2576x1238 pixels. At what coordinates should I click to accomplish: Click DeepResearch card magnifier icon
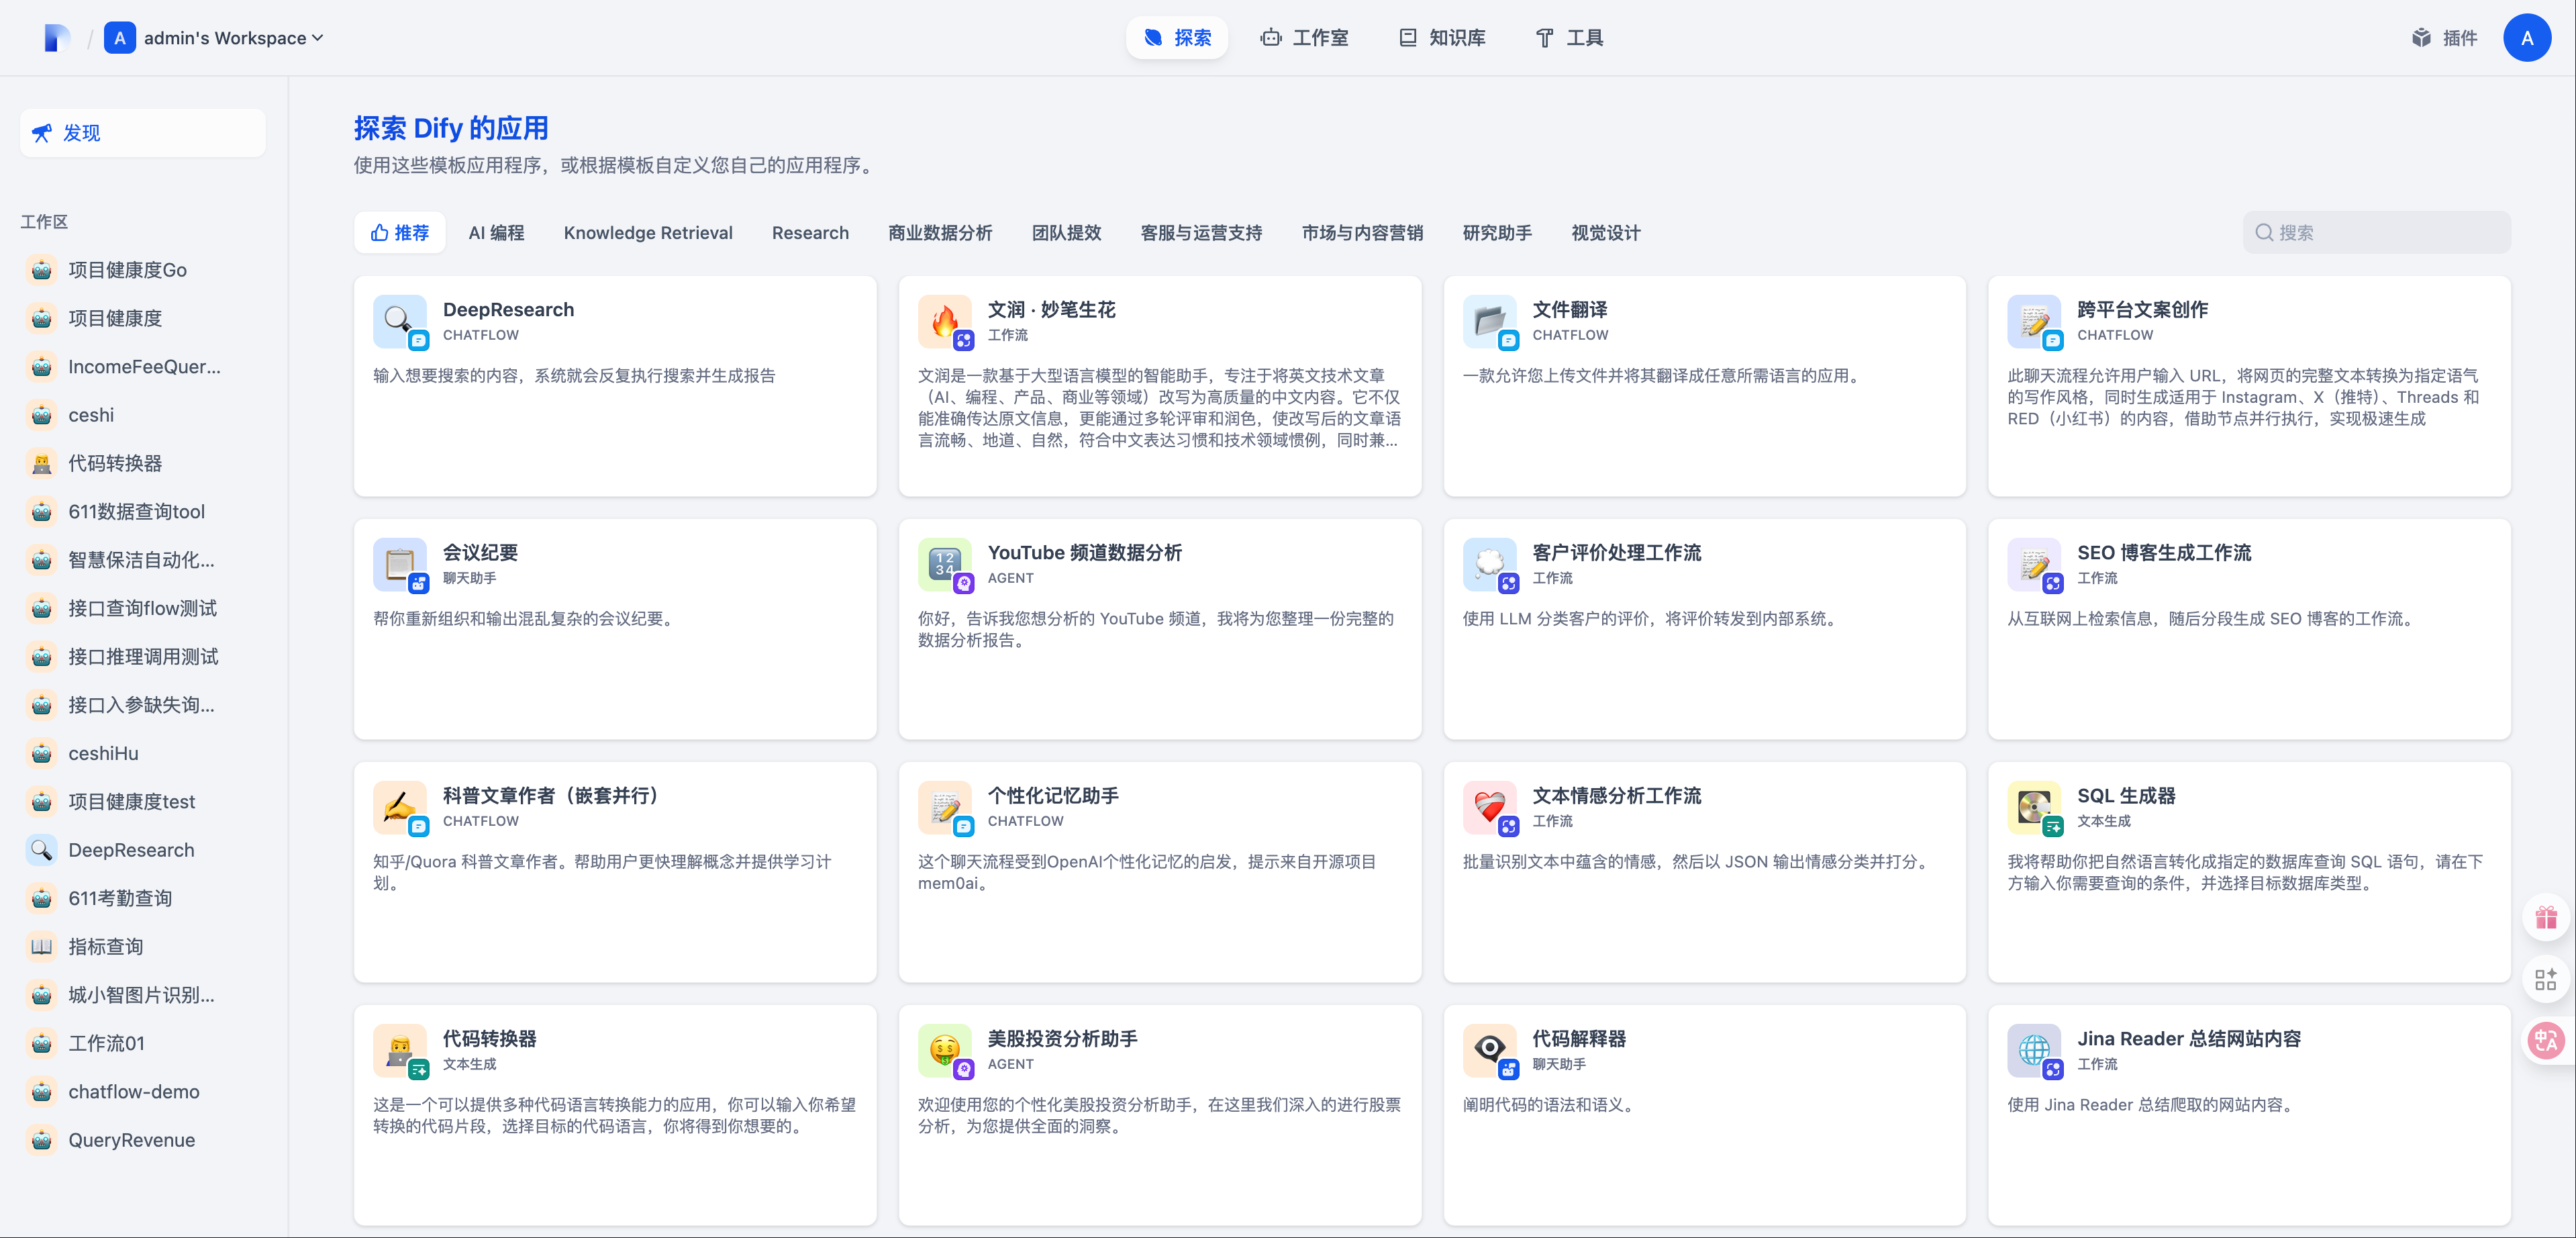click(400, 321)
